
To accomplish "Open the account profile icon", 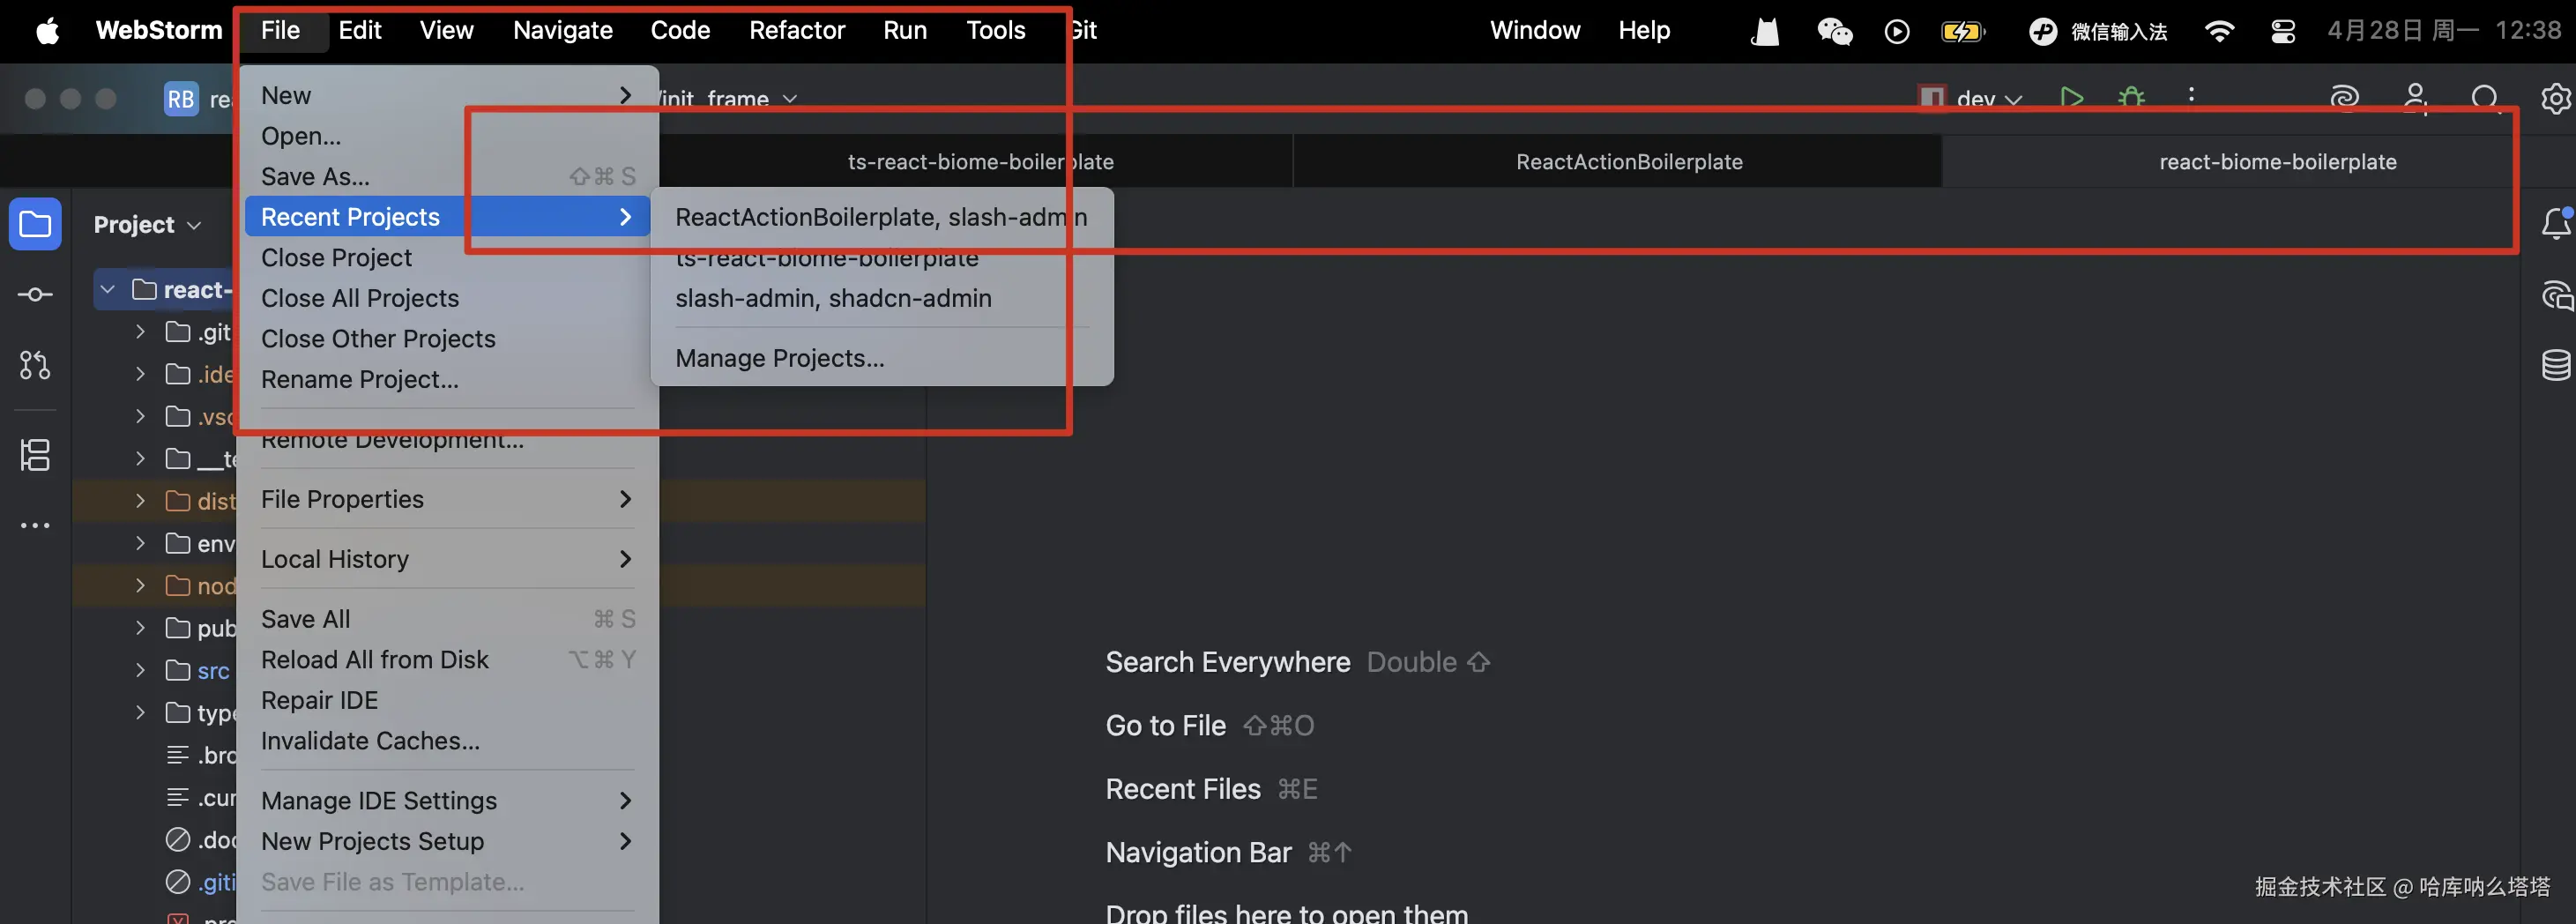I will pos(2415,98).
